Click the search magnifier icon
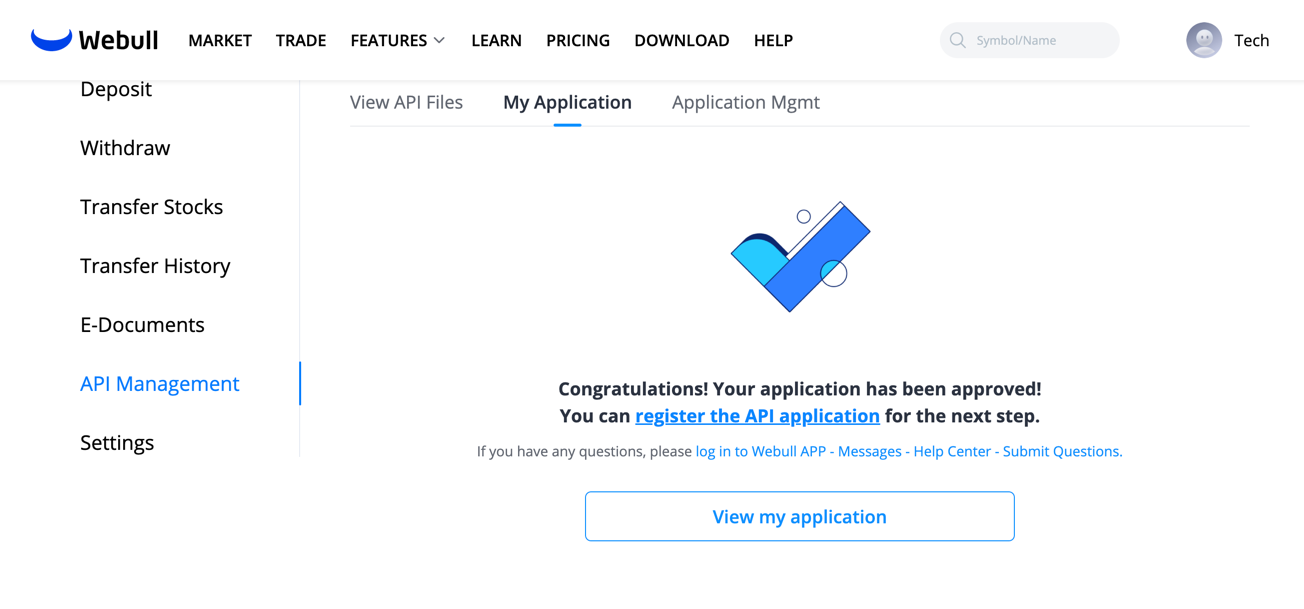This screenshot has height=609, width=1304. pyautogui.click(x=957, y=40)
